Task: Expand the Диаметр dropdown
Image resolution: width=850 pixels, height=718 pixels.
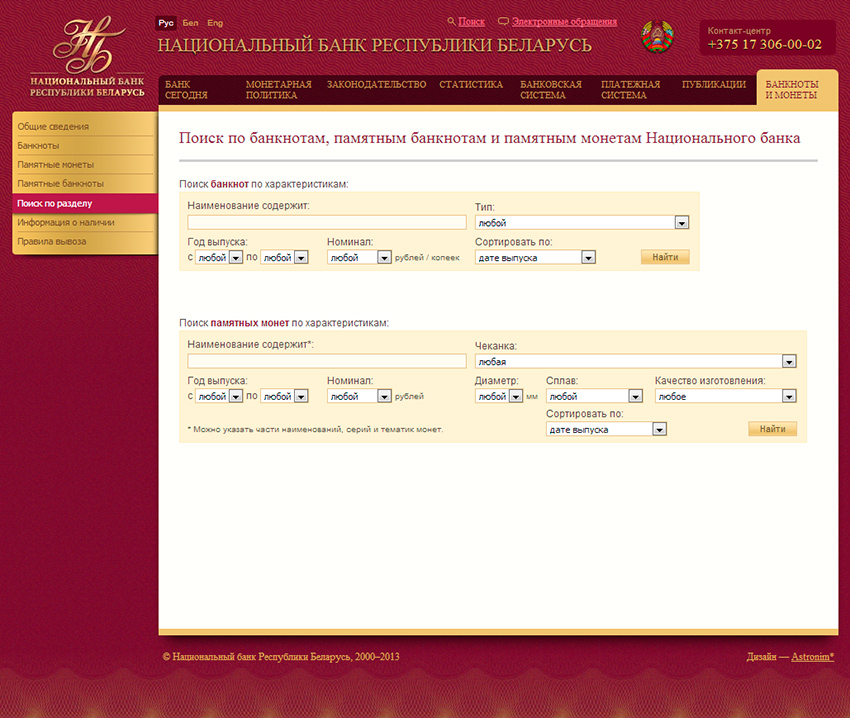Action: pyautogui.click(x=499, y=396)
